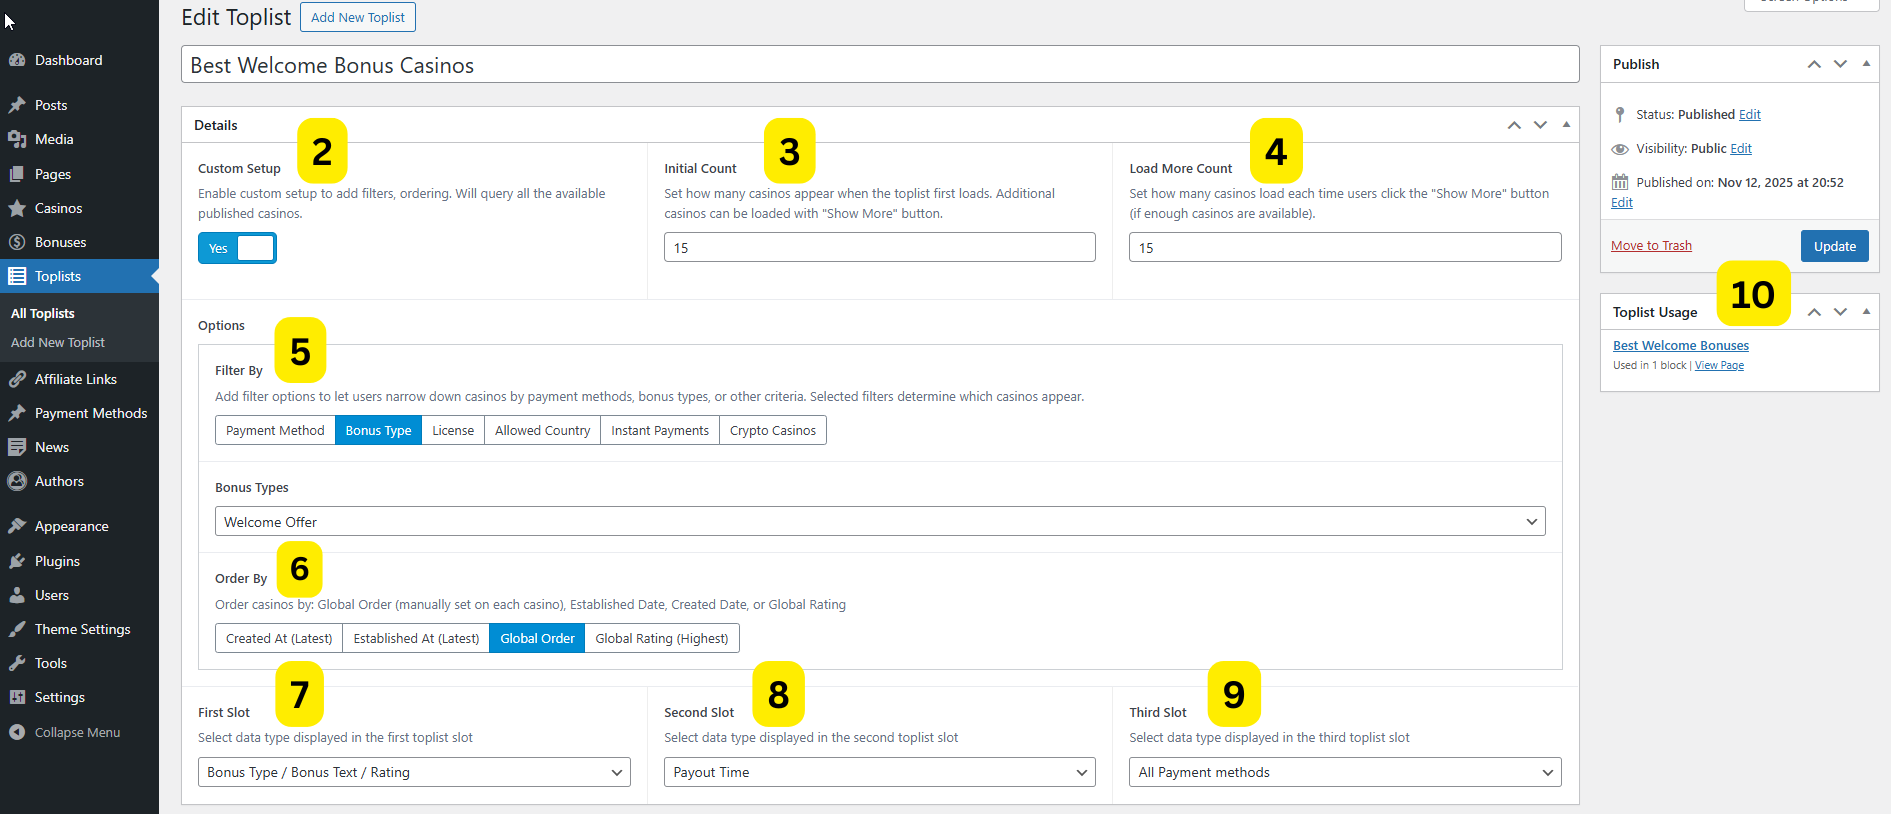Expand the Third Slot data dropdown

pos(1344,772)
